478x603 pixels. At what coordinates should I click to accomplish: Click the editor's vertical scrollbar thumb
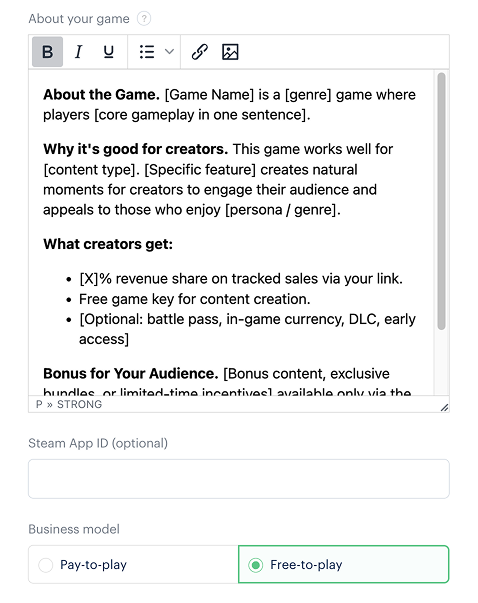click(x=441, y=201)
